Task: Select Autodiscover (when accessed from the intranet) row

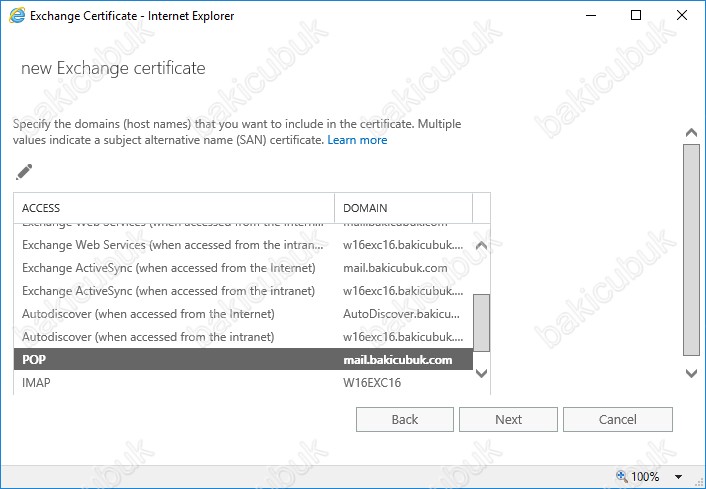Action: coord(243,336)
